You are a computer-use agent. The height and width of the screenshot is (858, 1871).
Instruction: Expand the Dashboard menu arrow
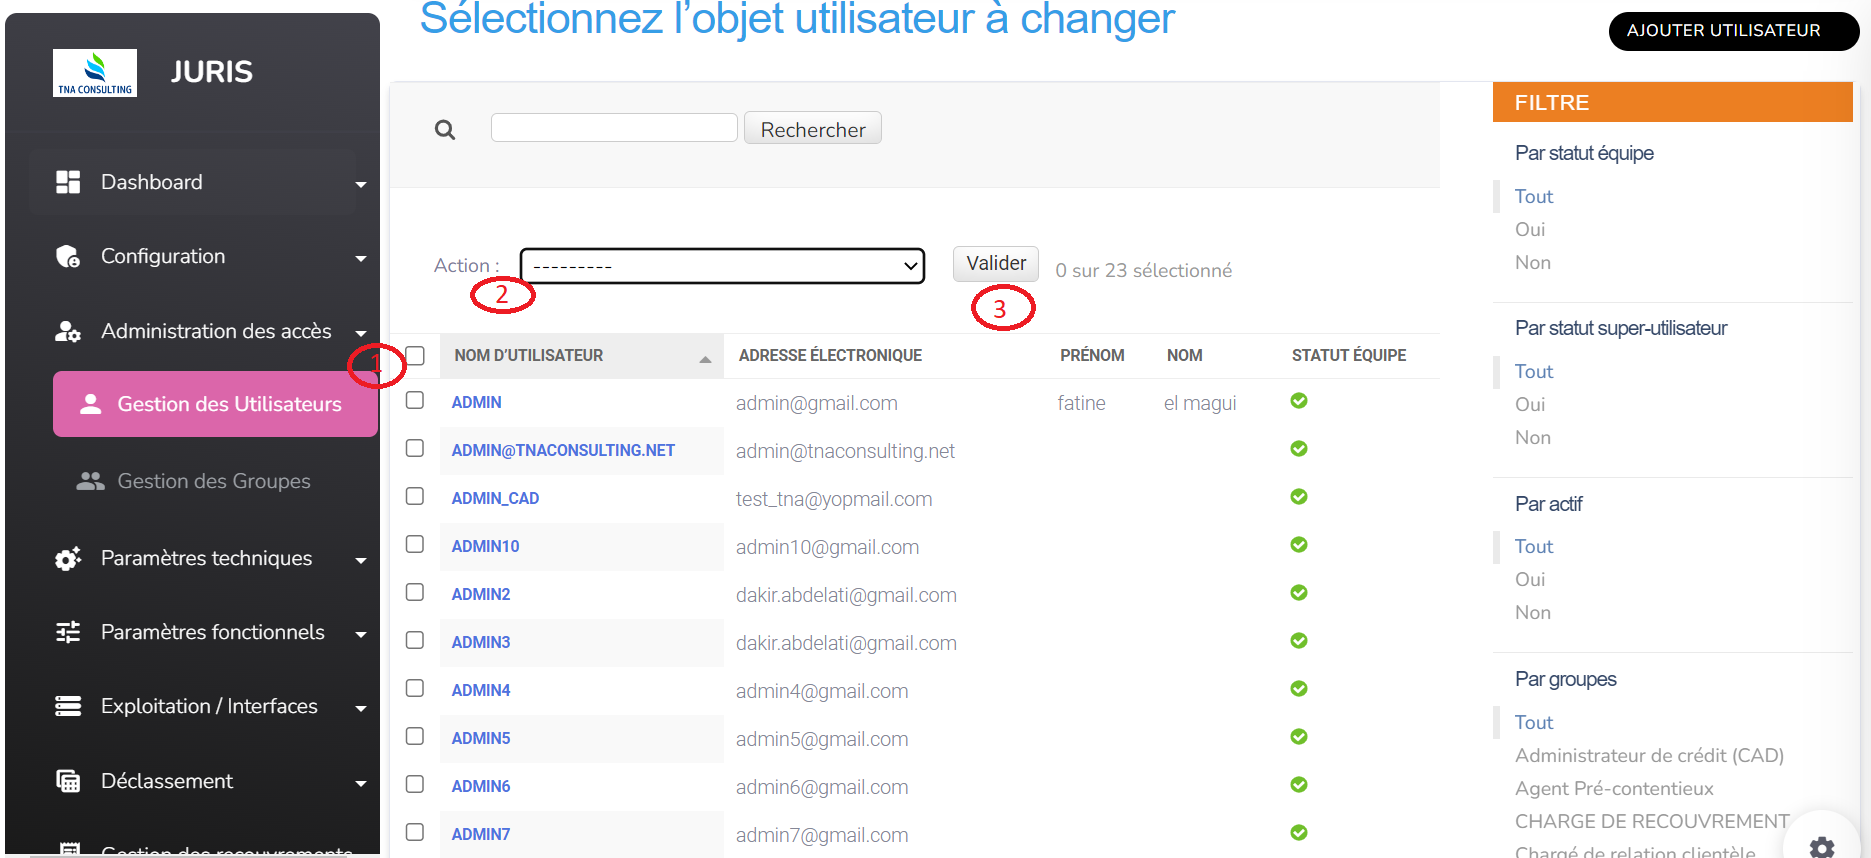point(361,184)
